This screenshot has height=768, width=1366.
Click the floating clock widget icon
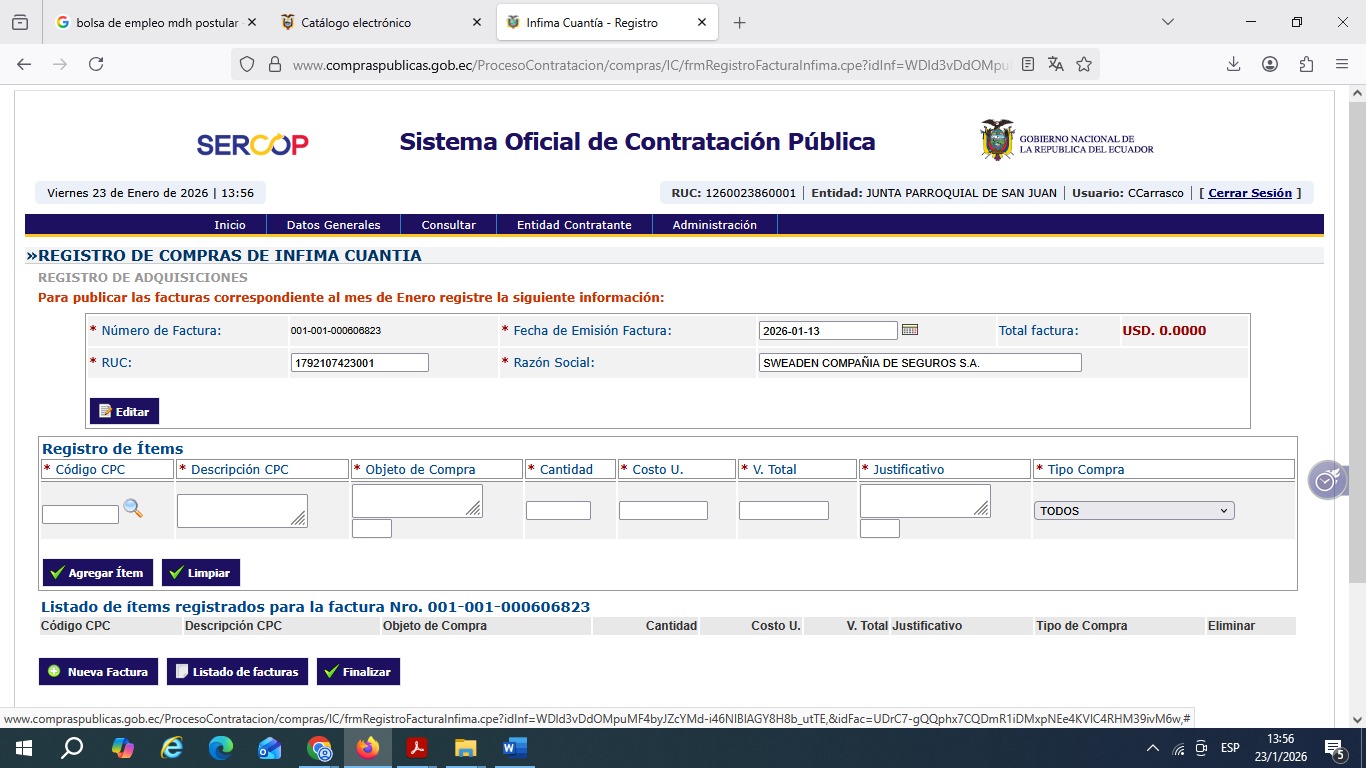pyautogui.click(x=1327, y=481)
